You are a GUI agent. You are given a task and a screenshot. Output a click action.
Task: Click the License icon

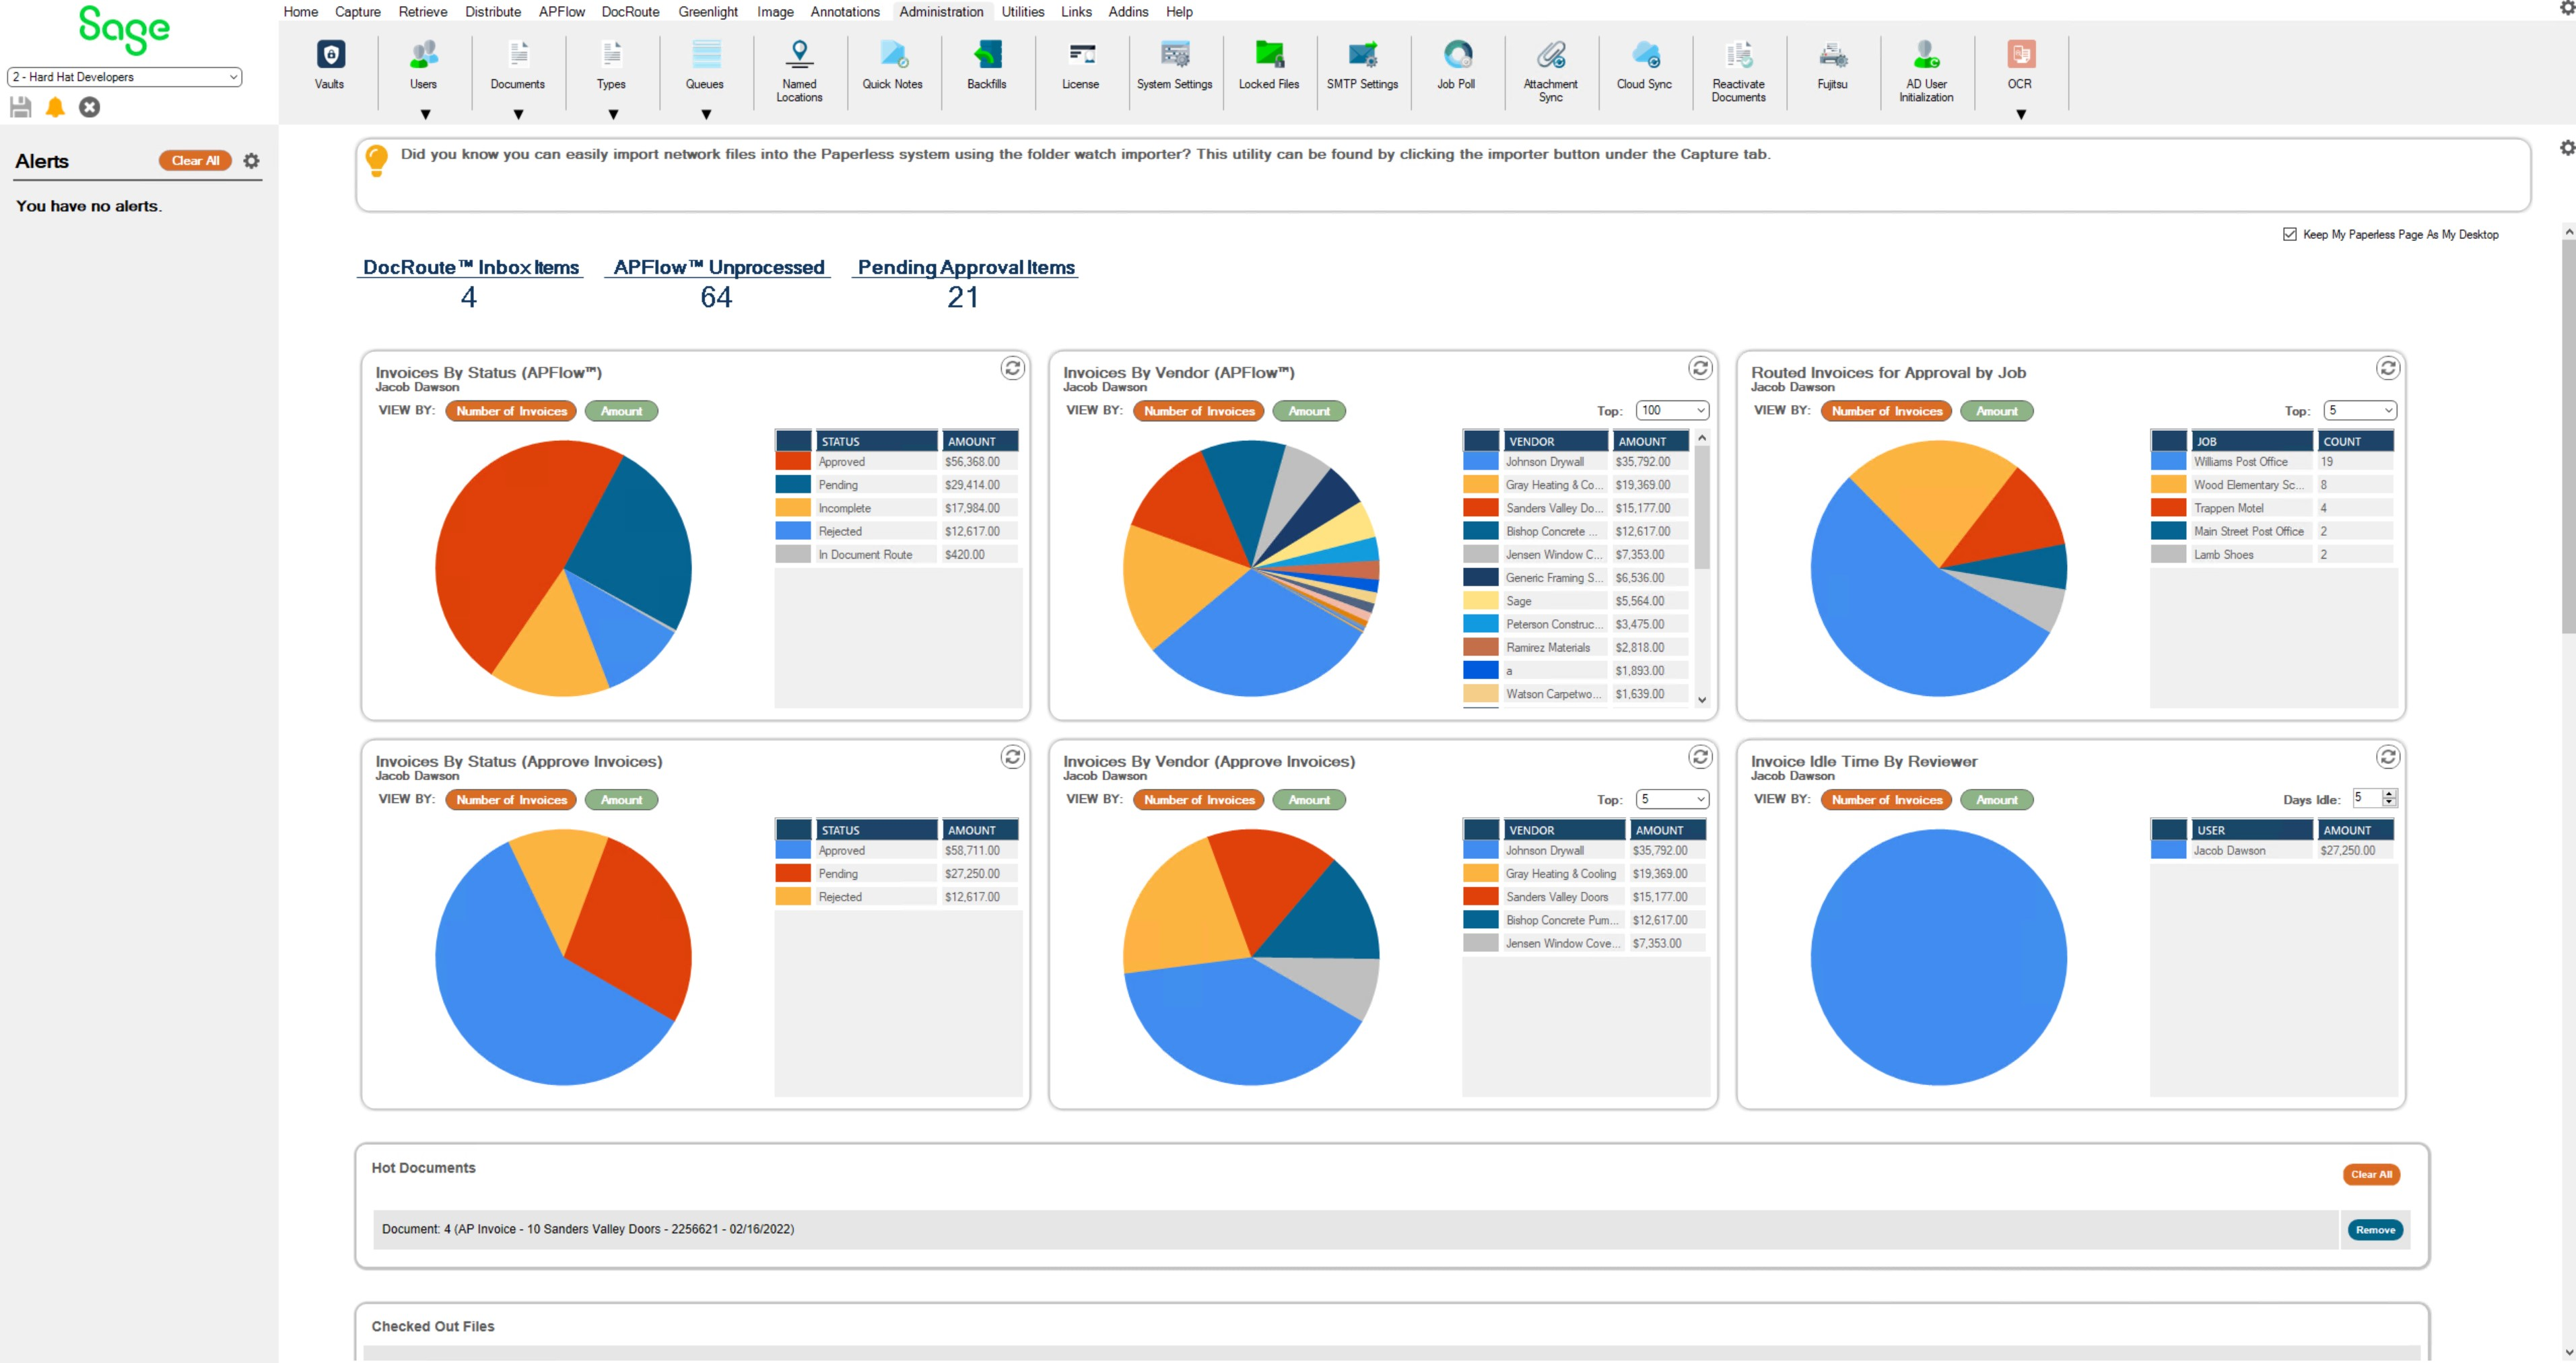(1080, 65)
